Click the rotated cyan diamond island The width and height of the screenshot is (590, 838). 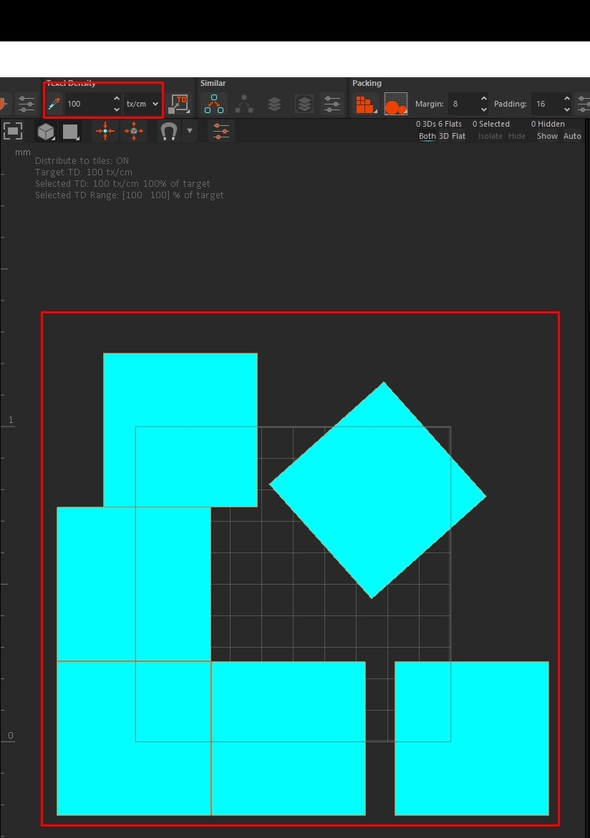point(377,490)
